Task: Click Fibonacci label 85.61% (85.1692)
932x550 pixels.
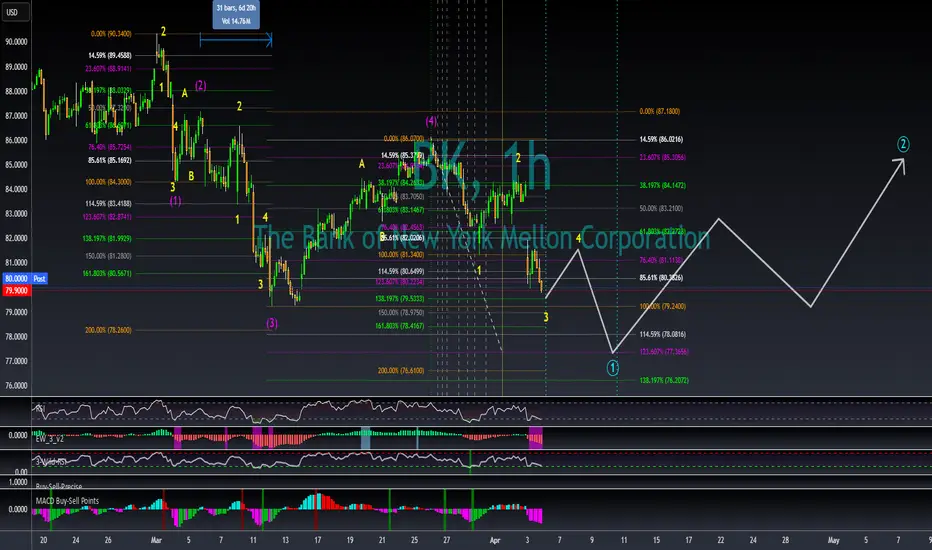Action: coord(110,160)
